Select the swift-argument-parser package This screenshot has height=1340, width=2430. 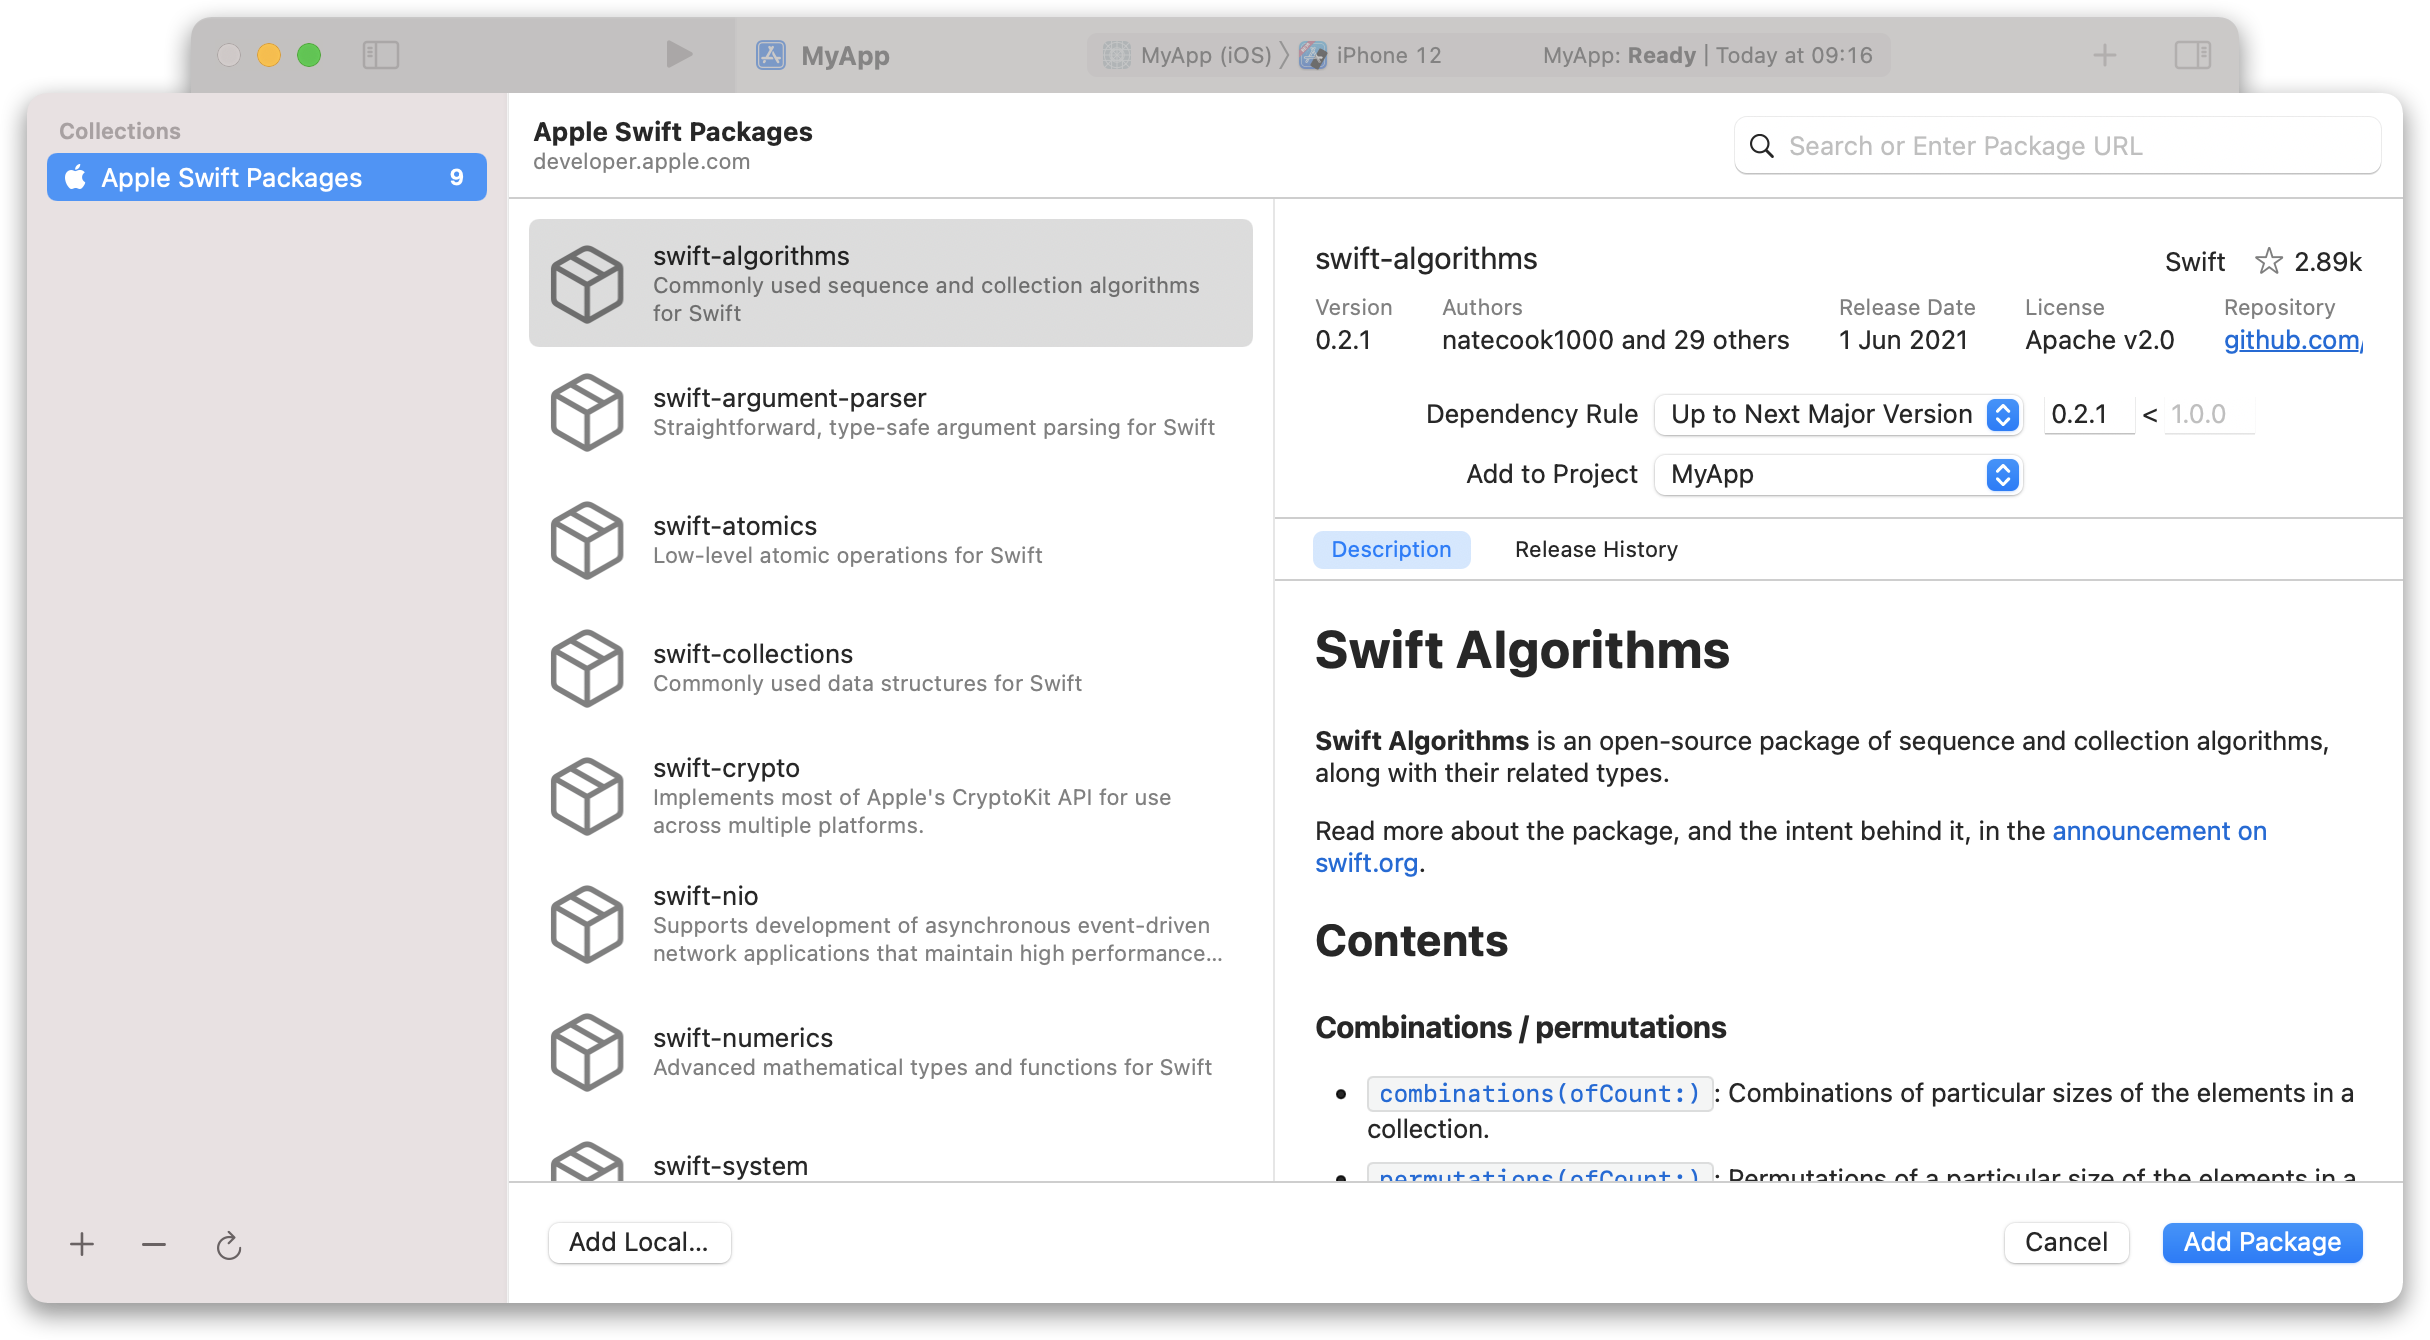click(891, 412)
